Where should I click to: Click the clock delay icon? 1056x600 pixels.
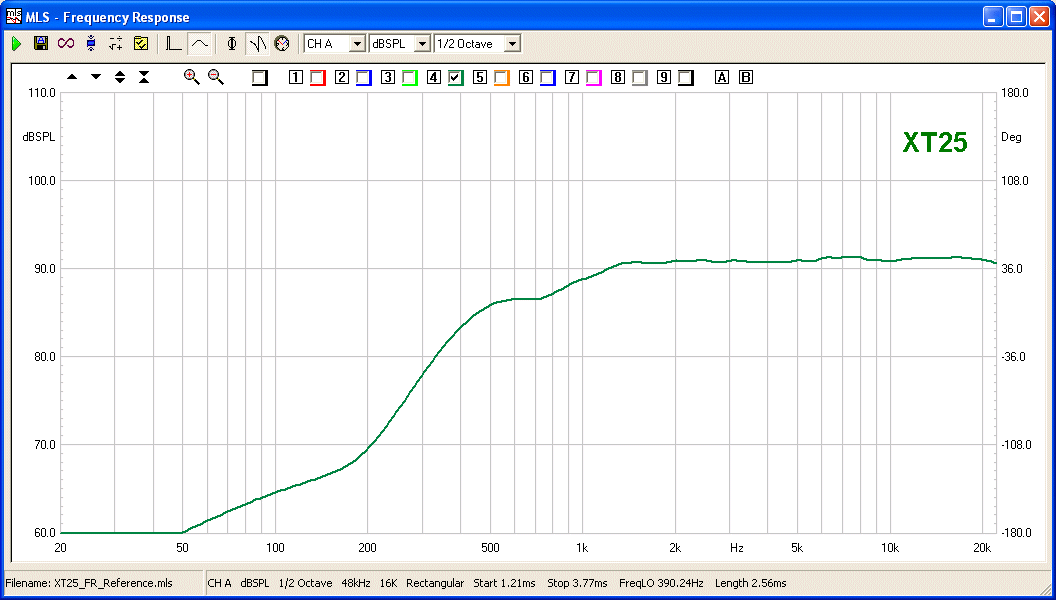coord(282,44)
